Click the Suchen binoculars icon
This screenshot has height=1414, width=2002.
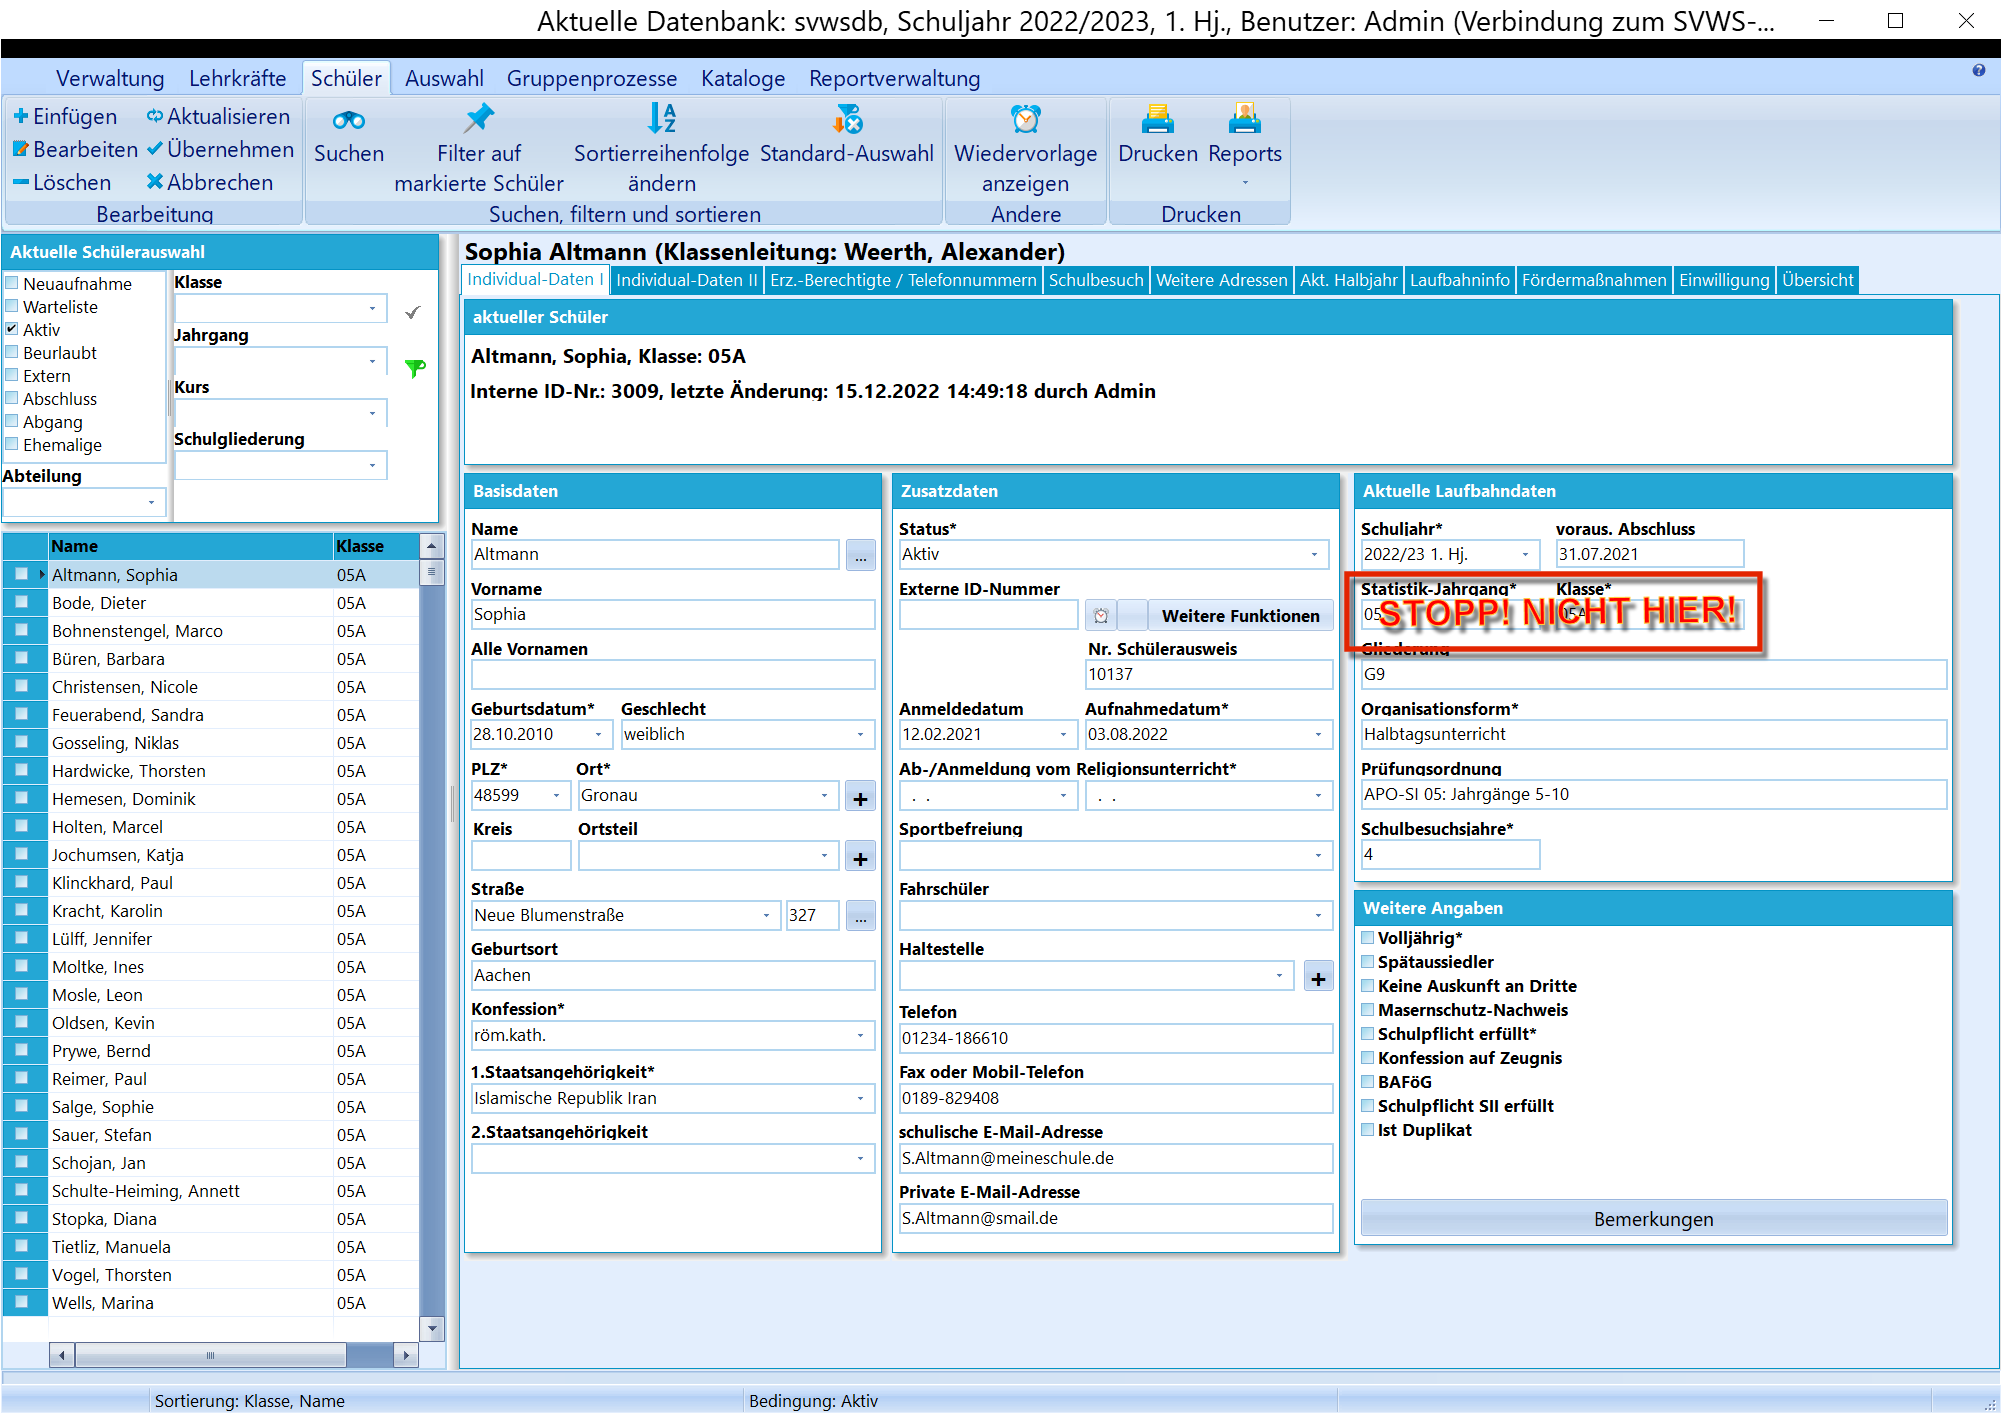pos(348,120)
